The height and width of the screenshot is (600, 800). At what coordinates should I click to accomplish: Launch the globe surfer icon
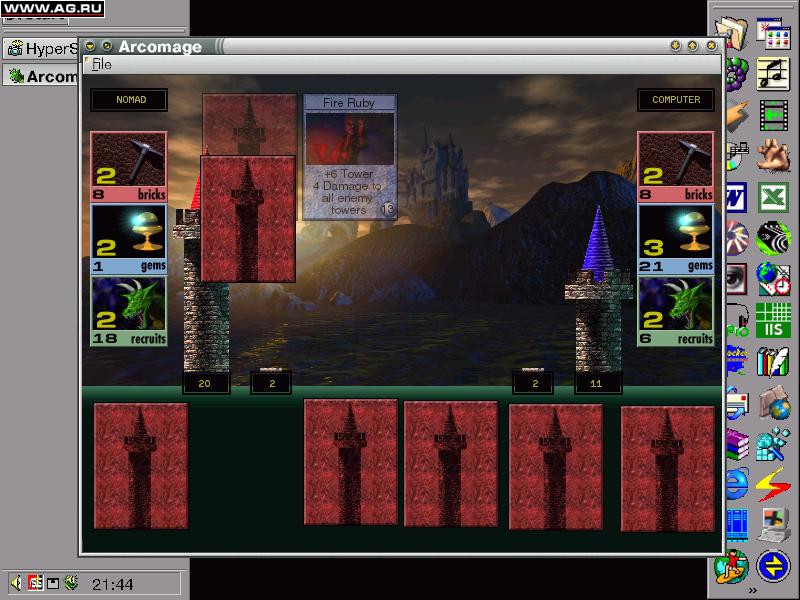732,566
